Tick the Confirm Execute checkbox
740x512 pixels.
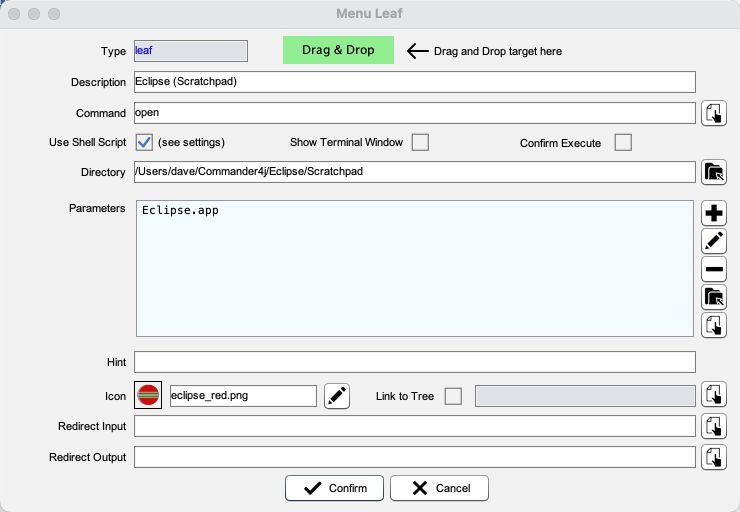tap(623, 142)
